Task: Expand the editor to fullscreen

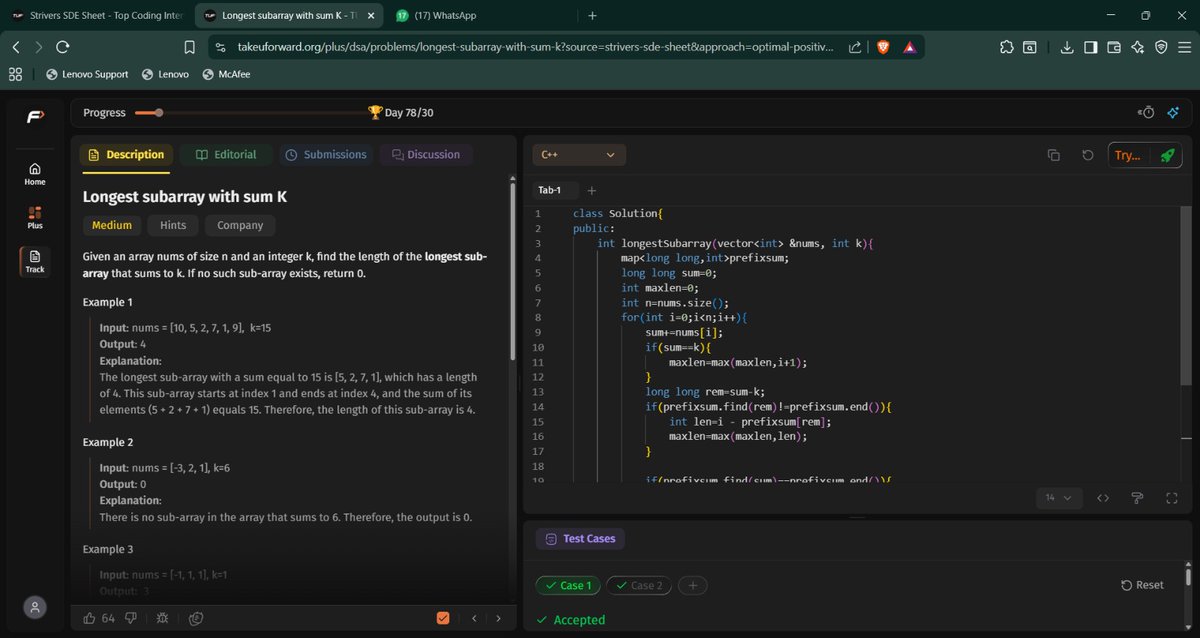Action: 1171,498
